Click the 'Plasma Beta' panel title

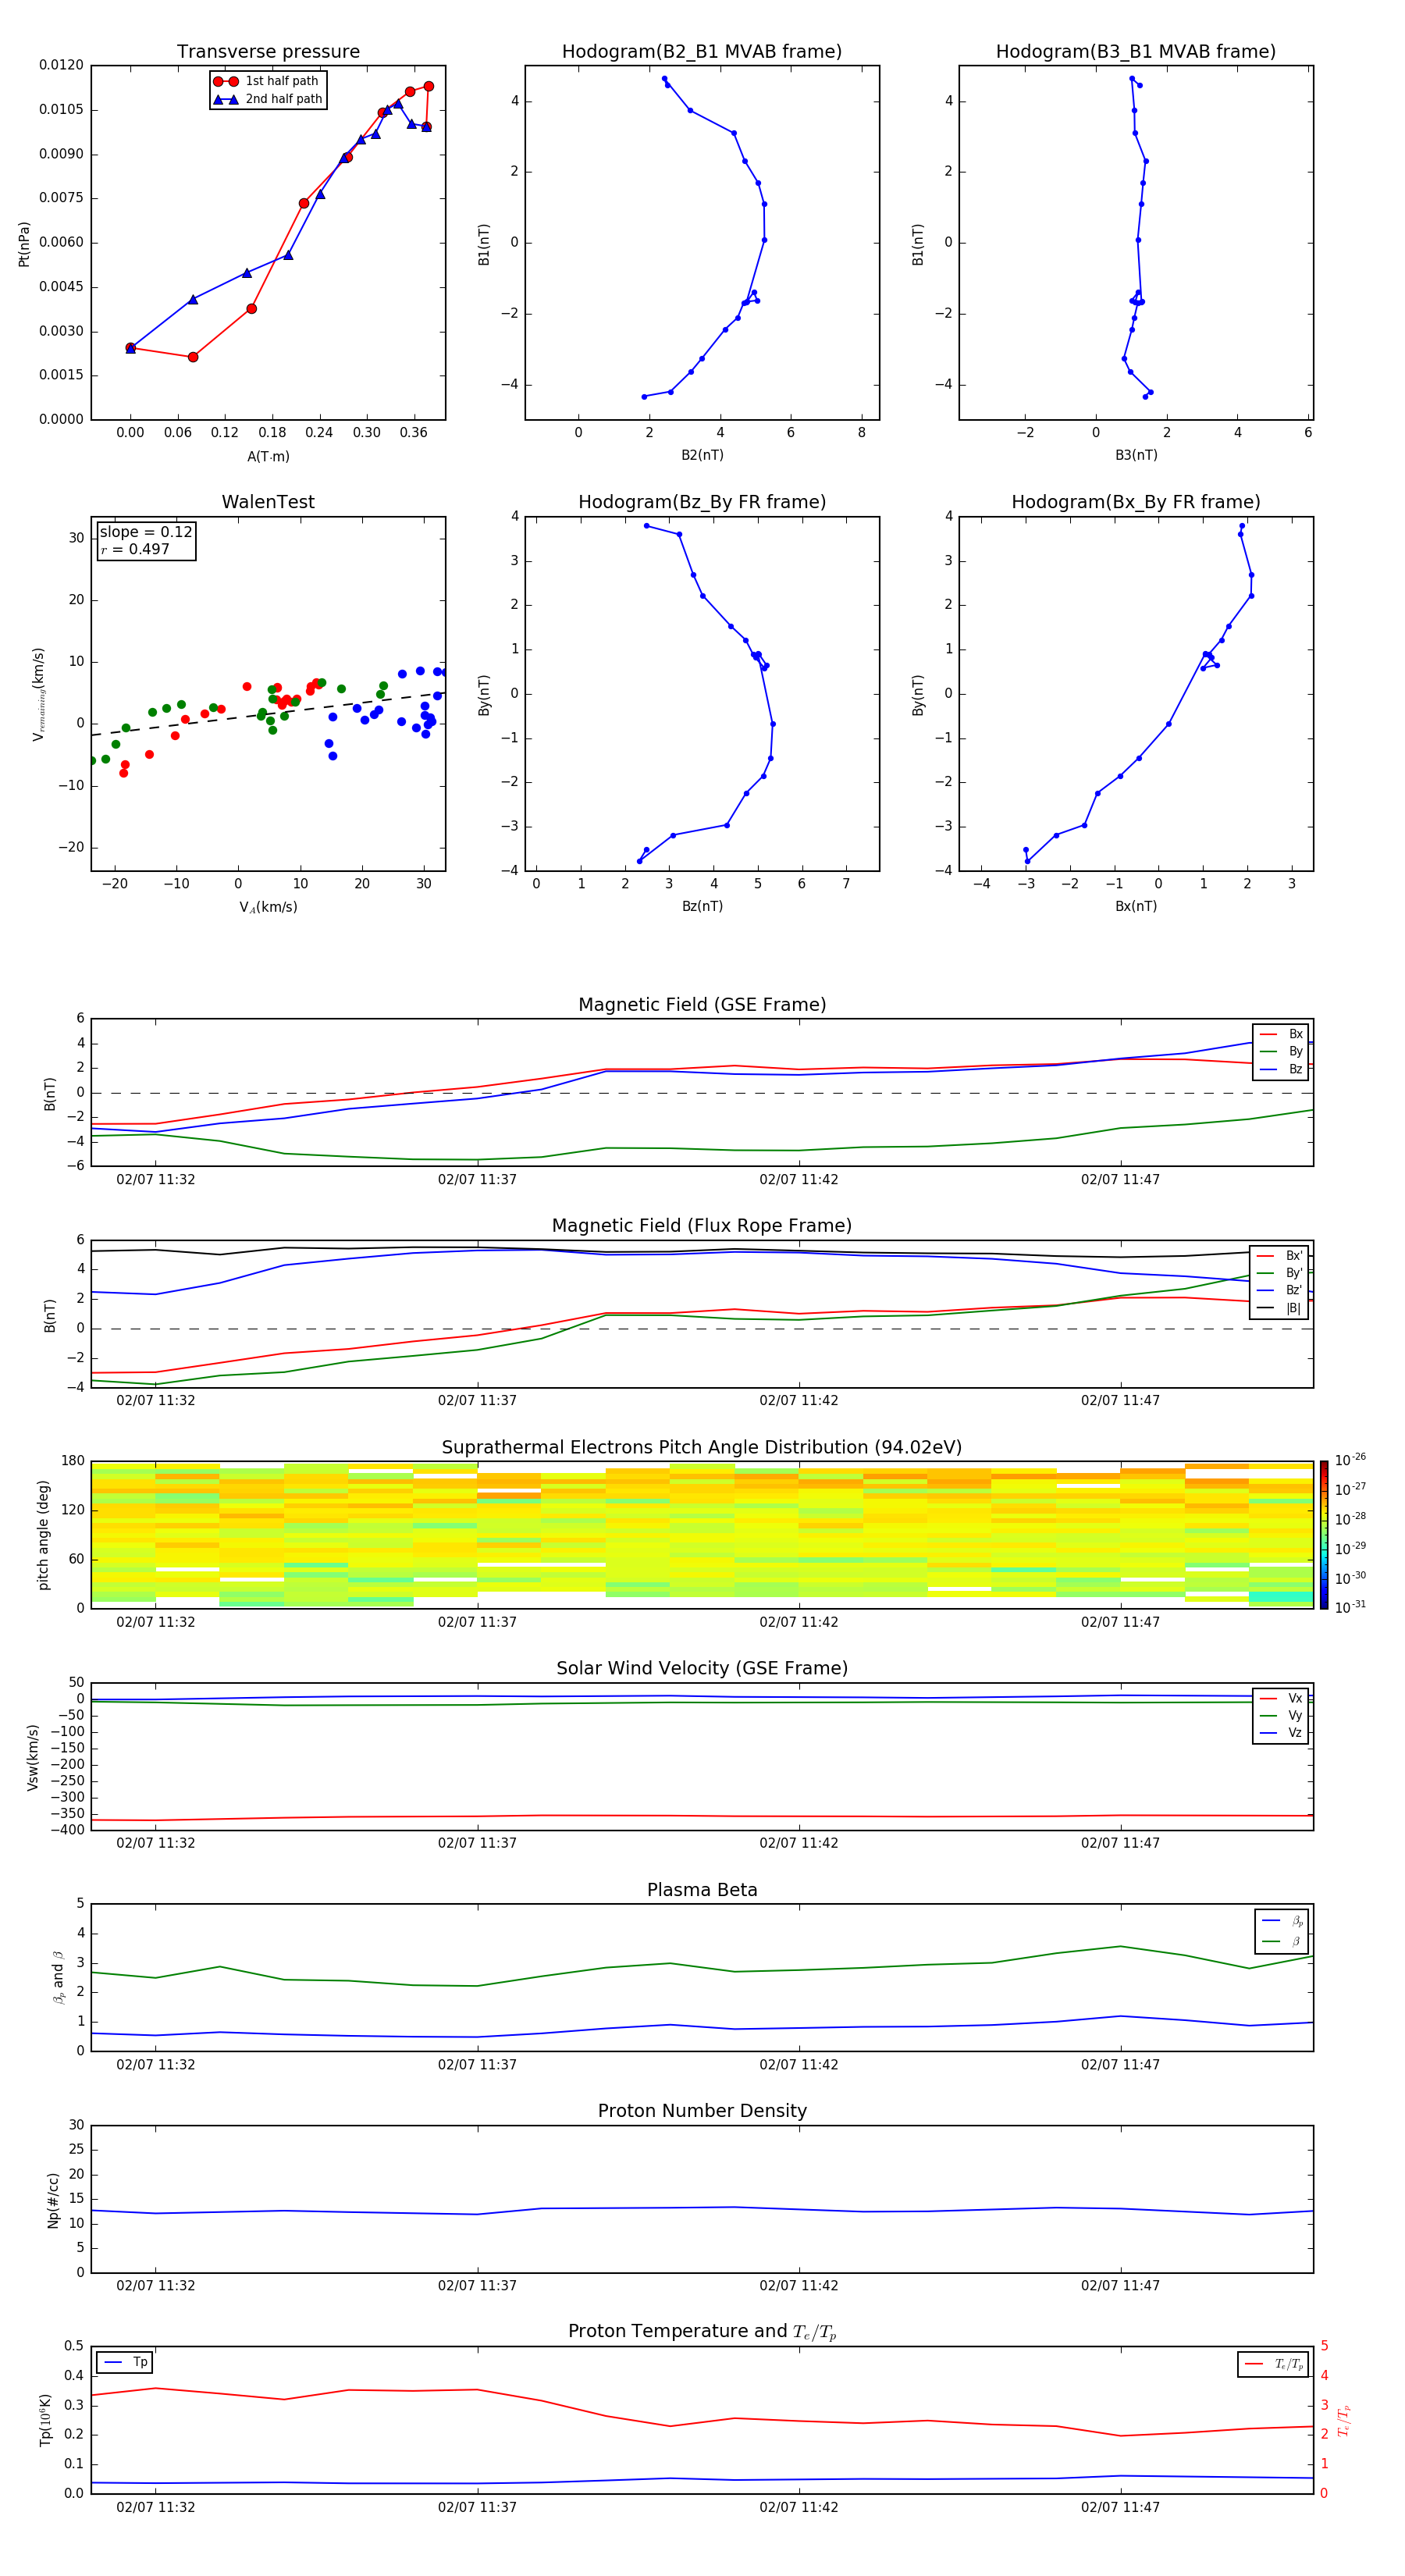pos(702,1891)
